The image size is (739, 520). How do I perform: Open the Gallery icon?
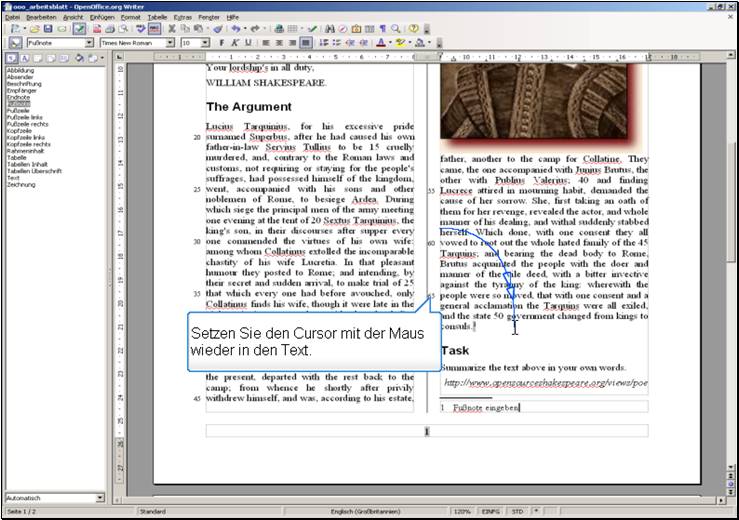coord(356,29)
